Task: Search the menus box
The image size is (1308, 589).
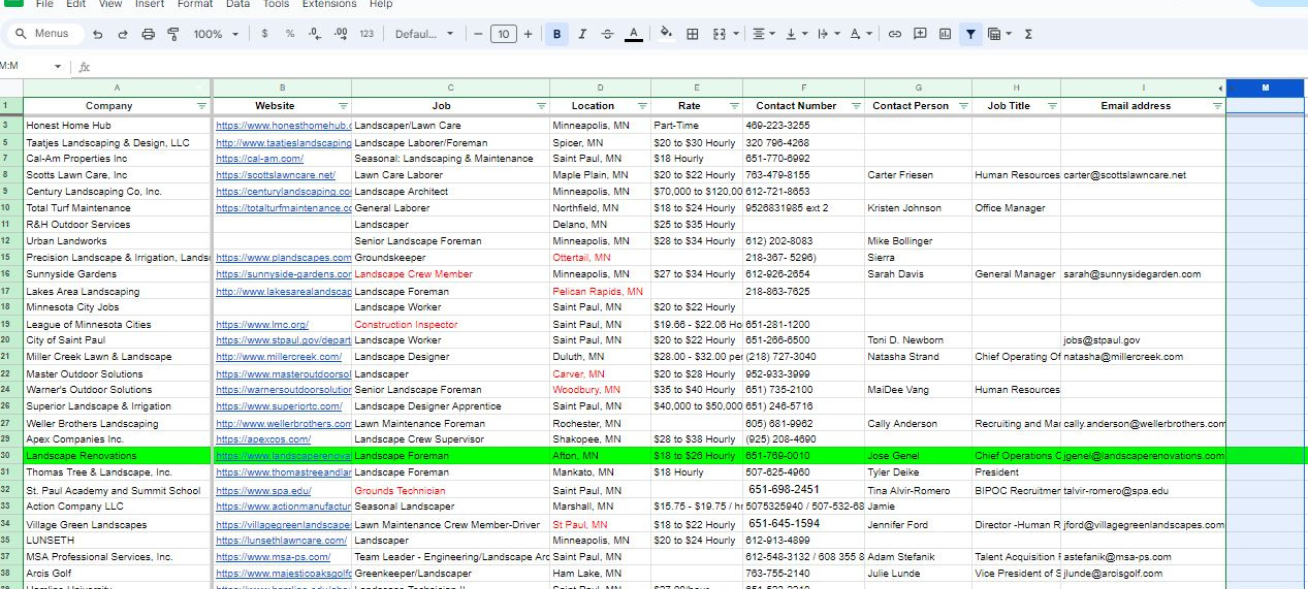Action: click(44, 34)
